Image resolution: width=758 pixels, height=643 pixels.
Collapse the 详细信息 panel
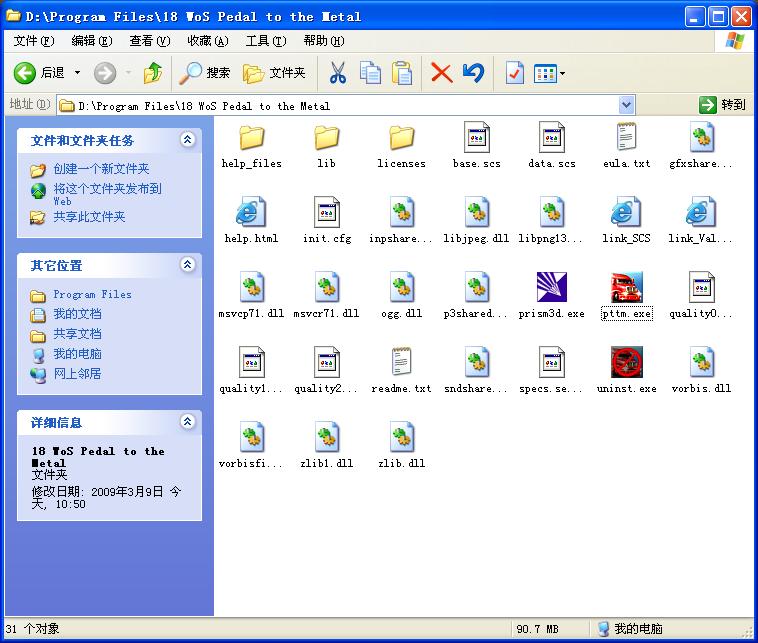187,423
